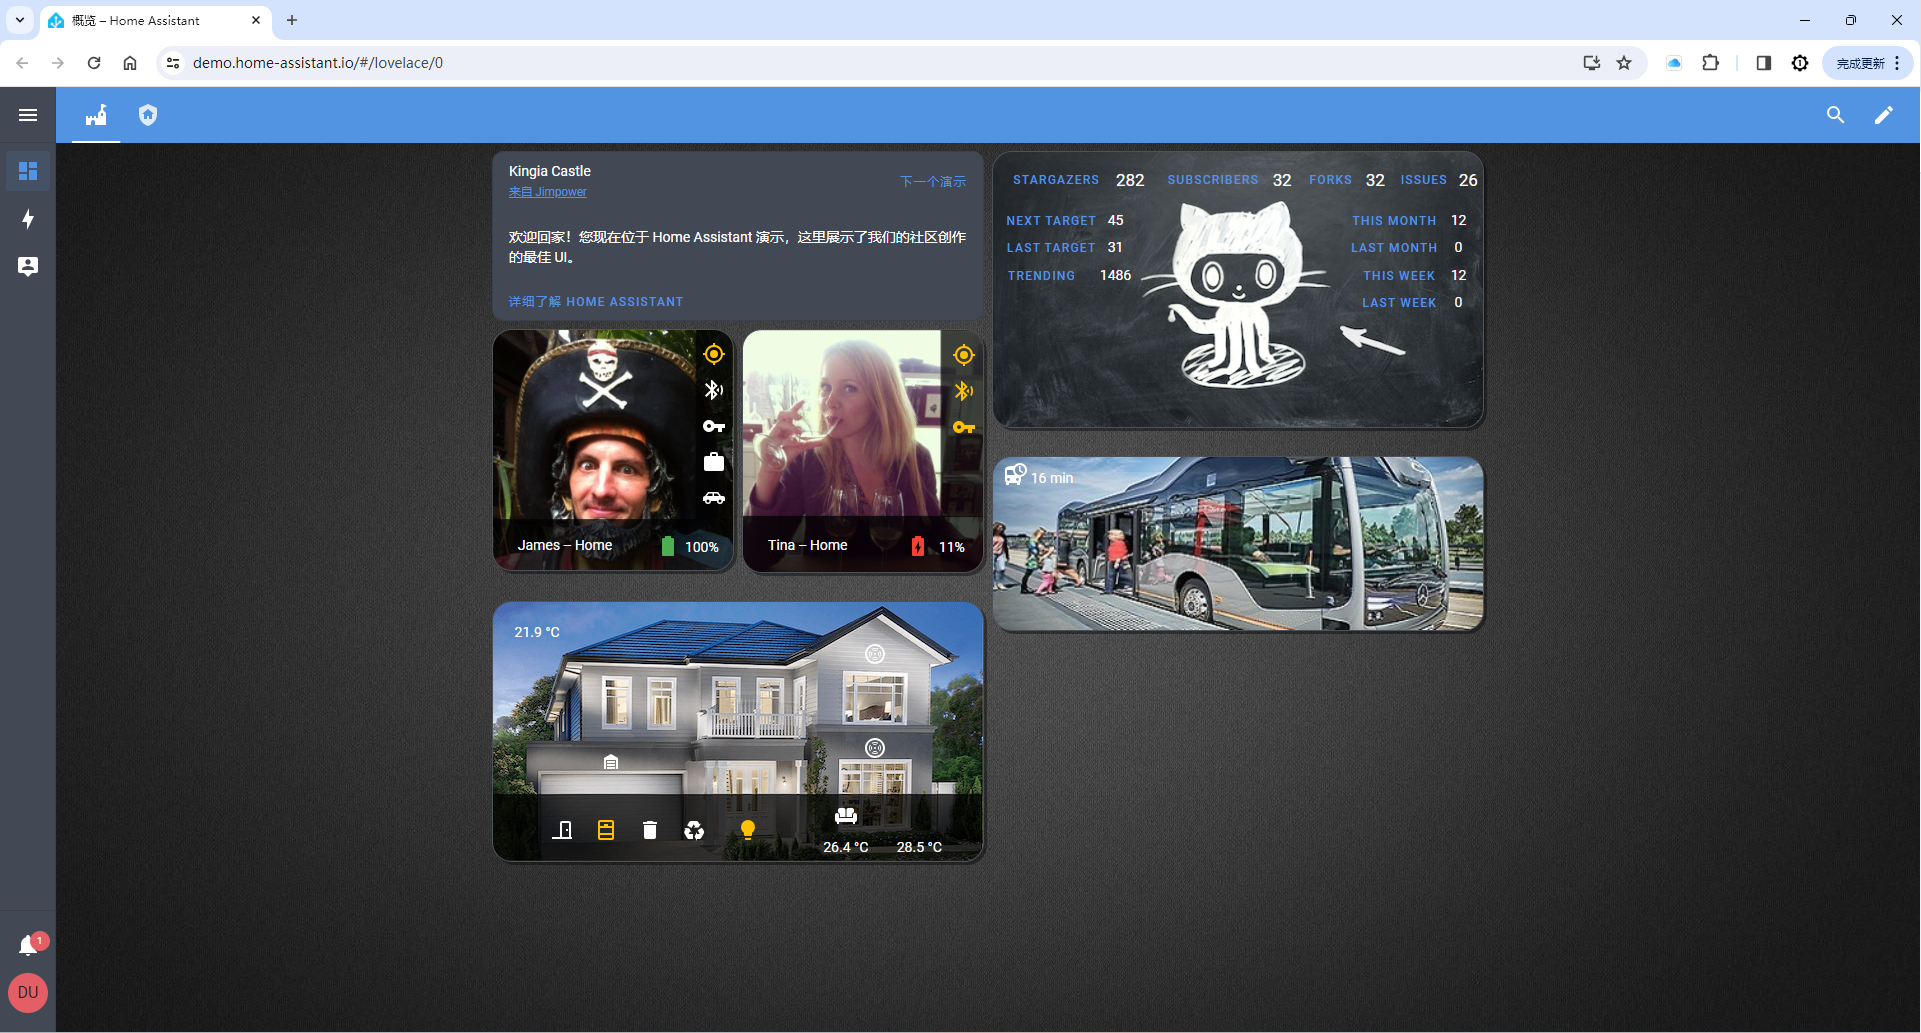
Task: Click SUBSCRIBERS value 32
Action: pyautogui.click(x=1282, y=180)
